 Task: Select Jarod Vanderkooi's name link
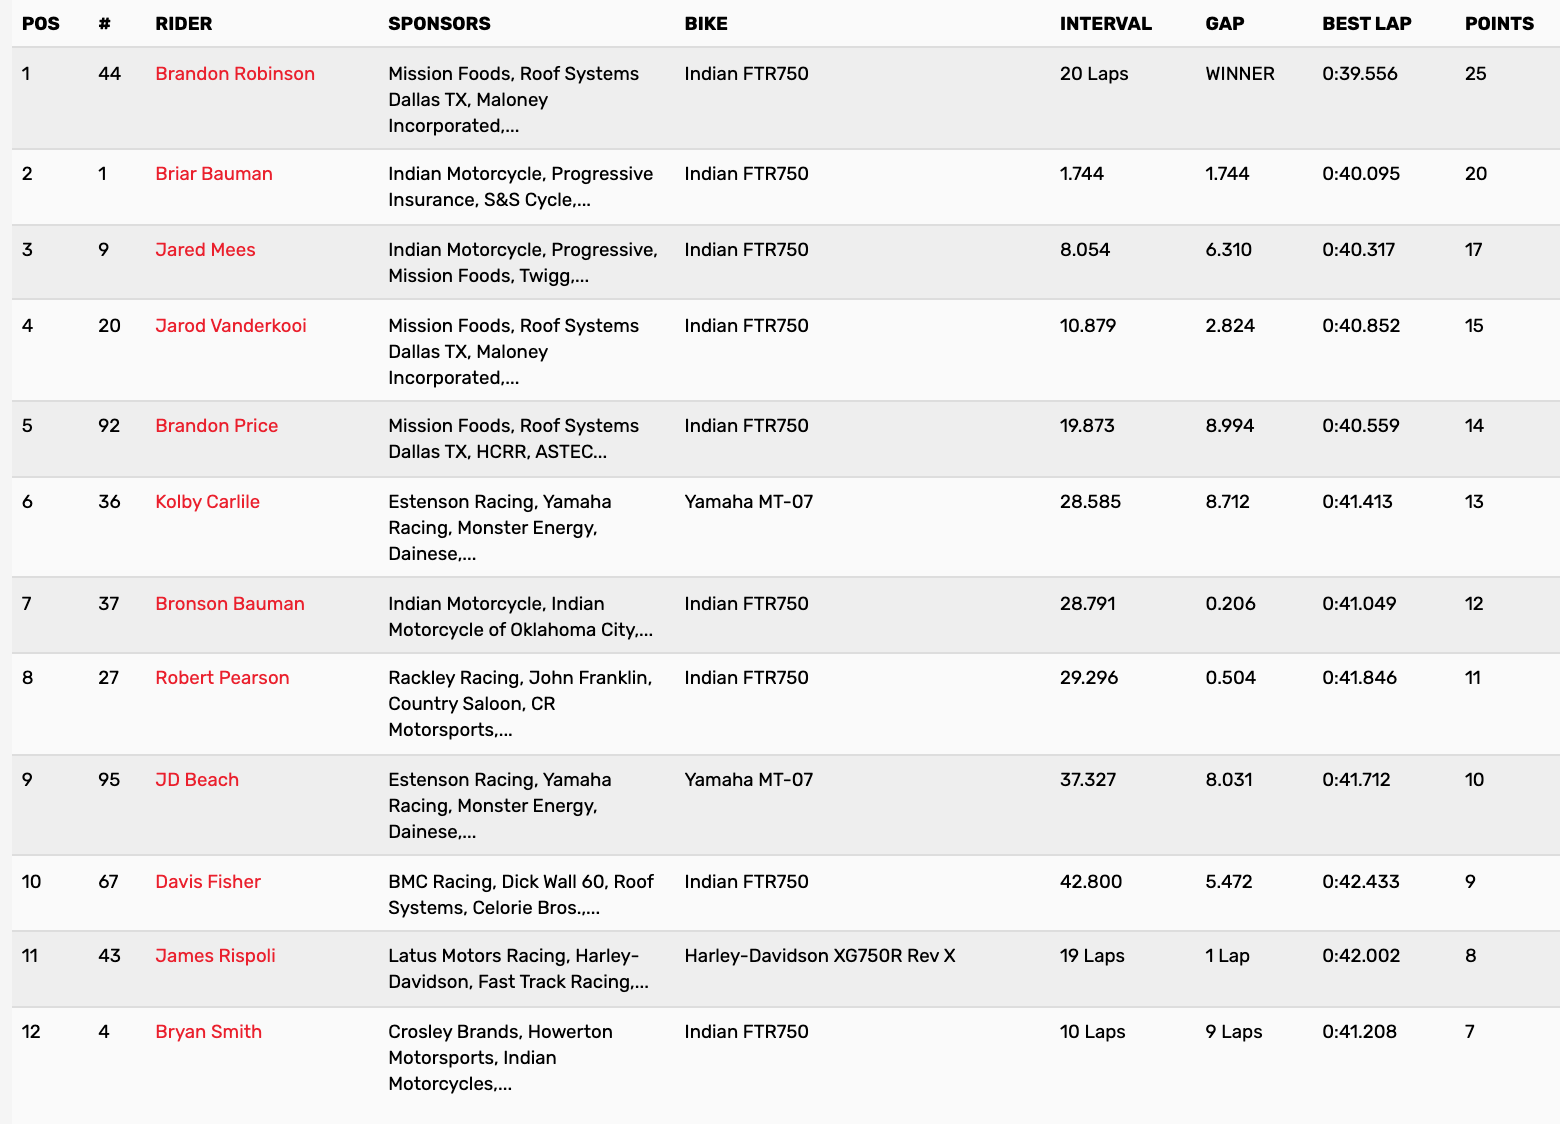[231, 326]
